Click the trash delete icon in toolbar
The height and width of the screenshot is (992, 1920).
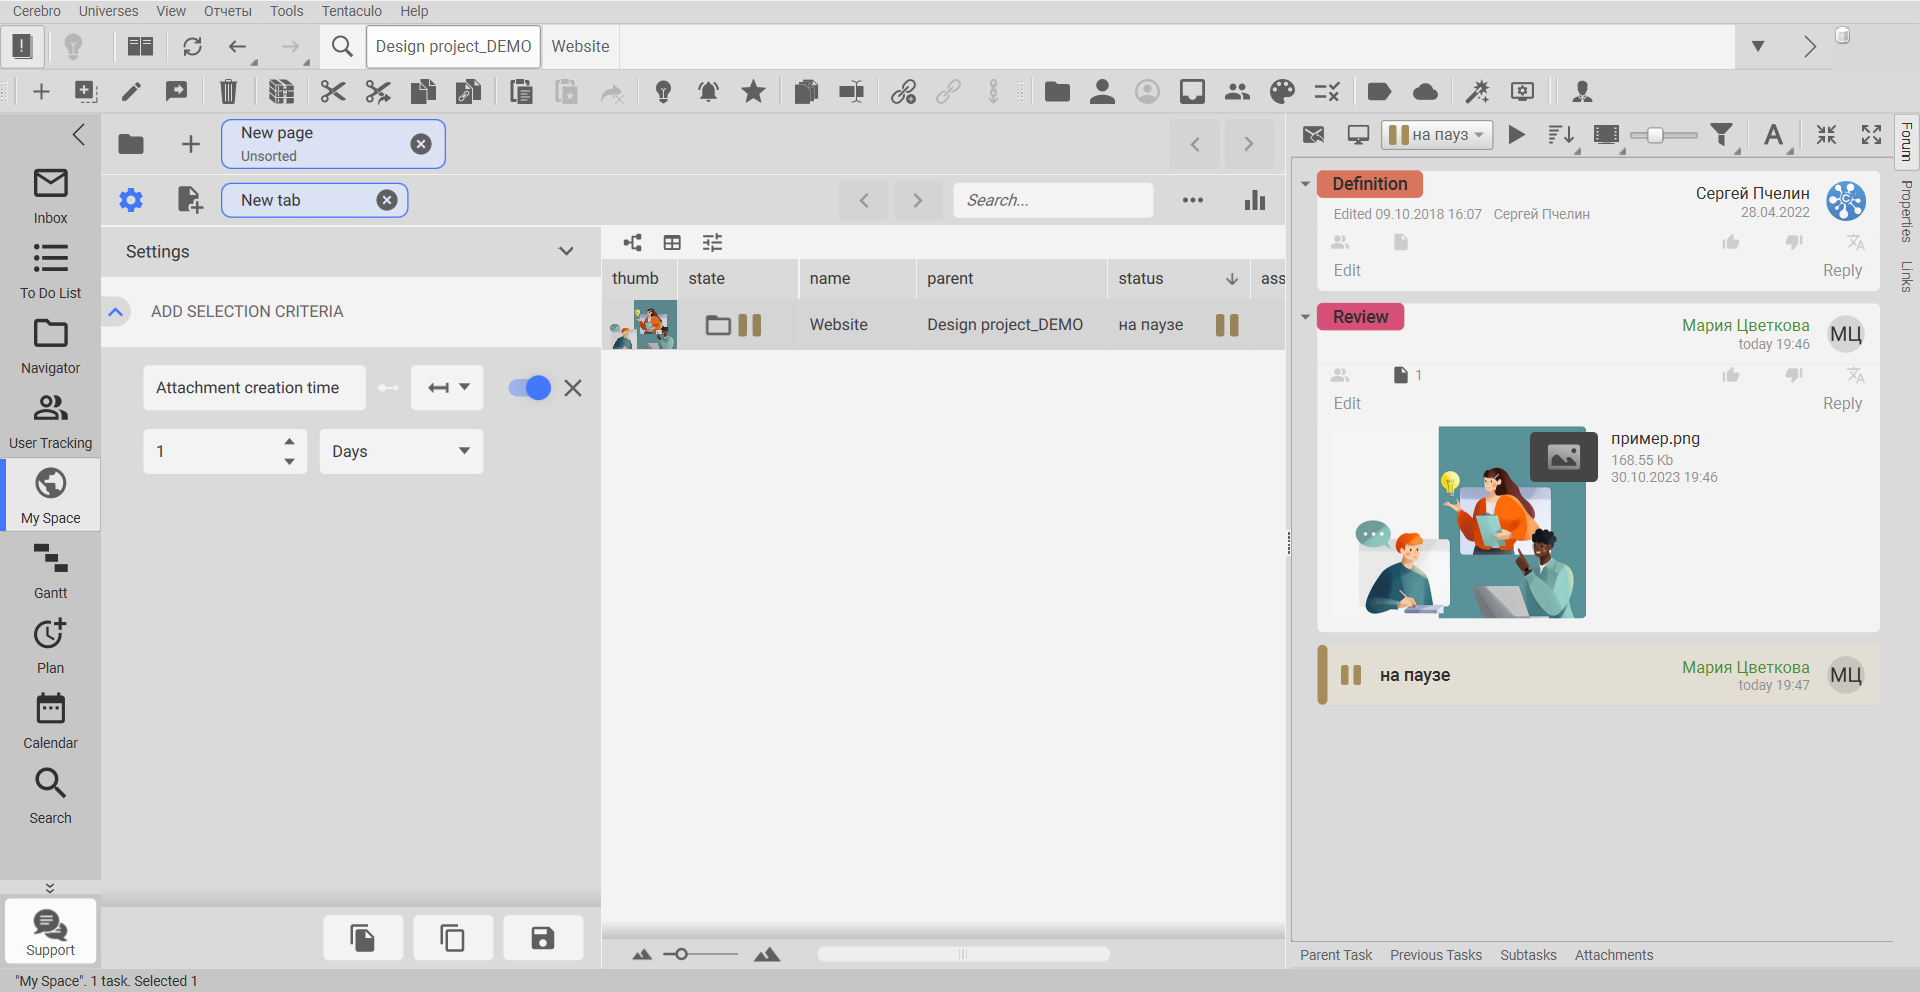[x=228, y=92]
